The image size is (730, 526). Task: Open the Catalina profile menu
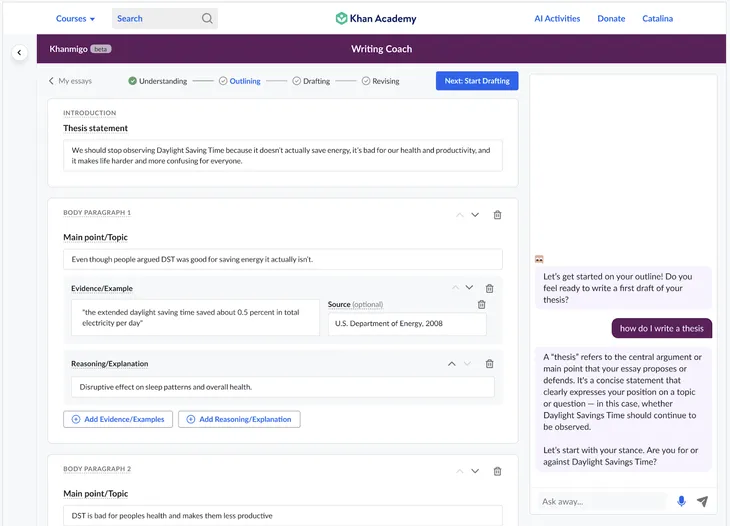point(657,19)
